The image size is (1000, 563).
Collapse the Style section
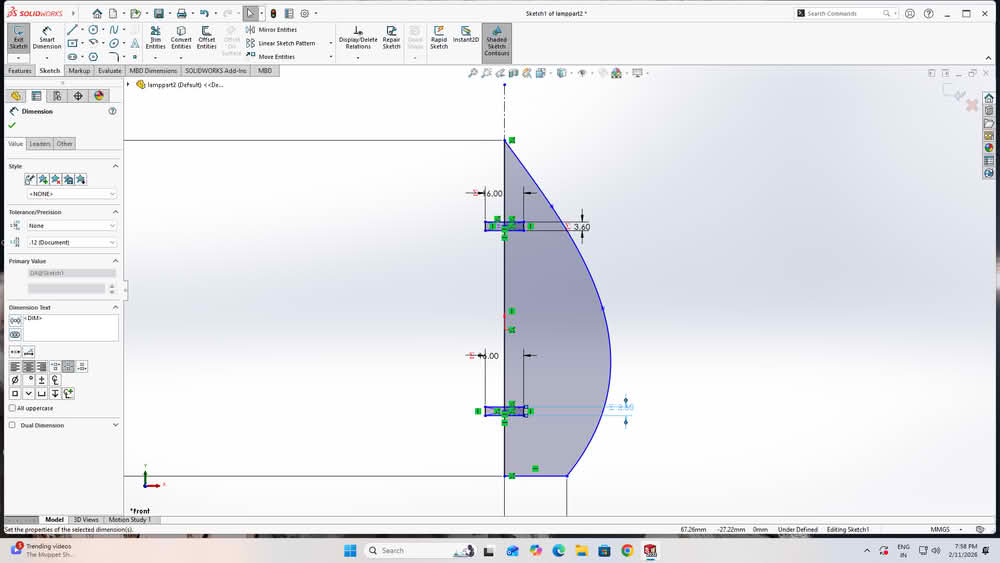click(x=115, y=166)
